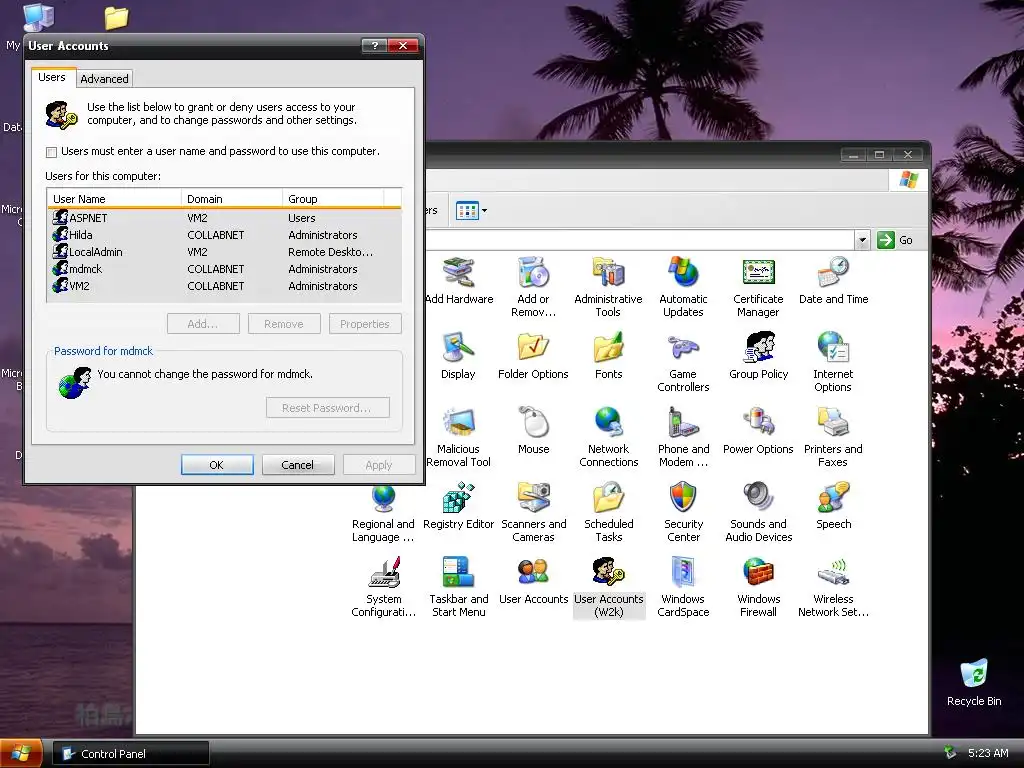Click the dialog help question mark button
The width and height of the screenshot is (1024, 768).
tap(374, 45)
